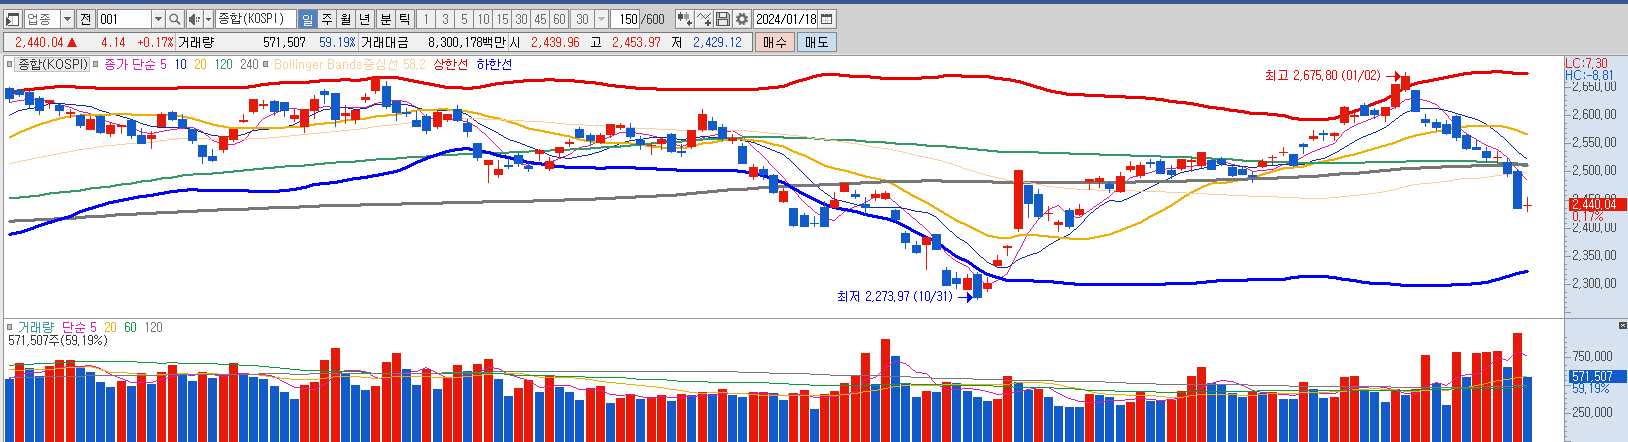The height and width of the screenshot is (442, 1628).
Task: Click the orange 20 price moving average label
Action: pos(200,64)
